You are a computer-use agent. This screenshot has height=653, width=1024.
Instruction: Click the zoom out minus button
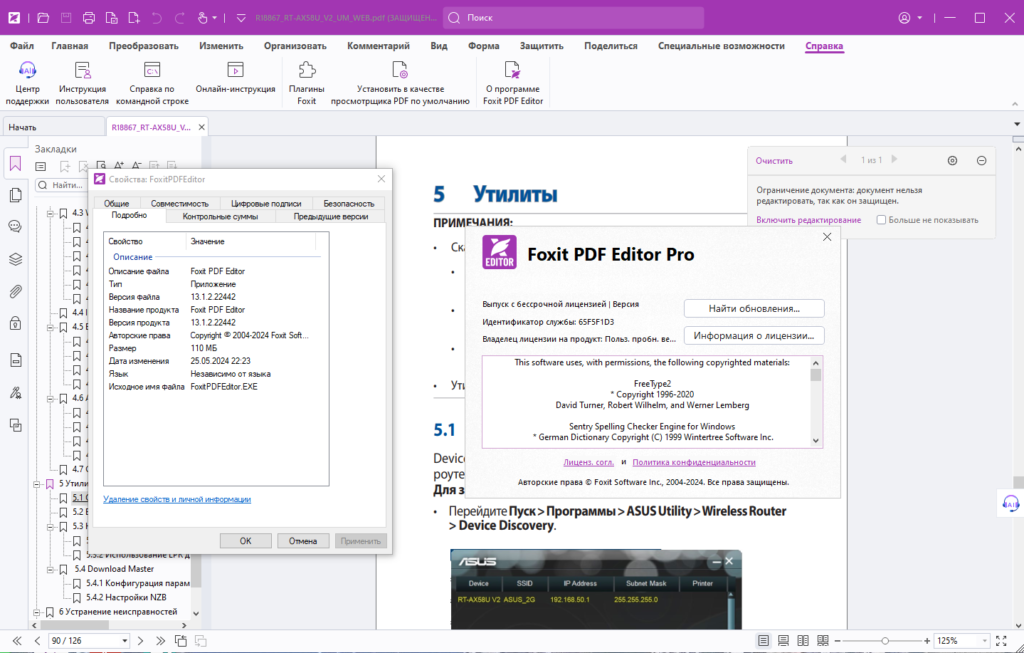[838, 641]
